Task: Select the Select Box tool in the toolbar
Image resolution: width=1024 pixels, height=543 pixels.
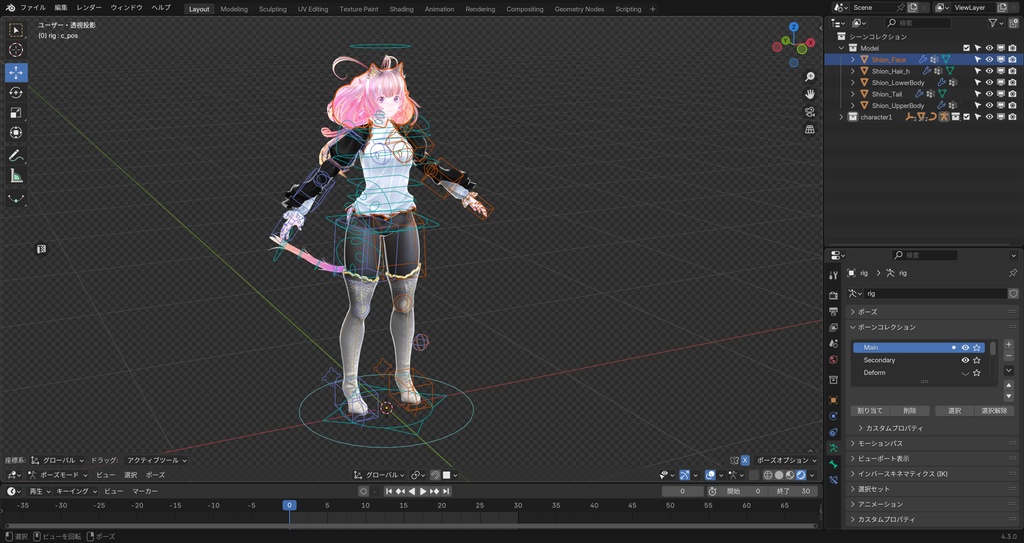Action: [16, 30]
